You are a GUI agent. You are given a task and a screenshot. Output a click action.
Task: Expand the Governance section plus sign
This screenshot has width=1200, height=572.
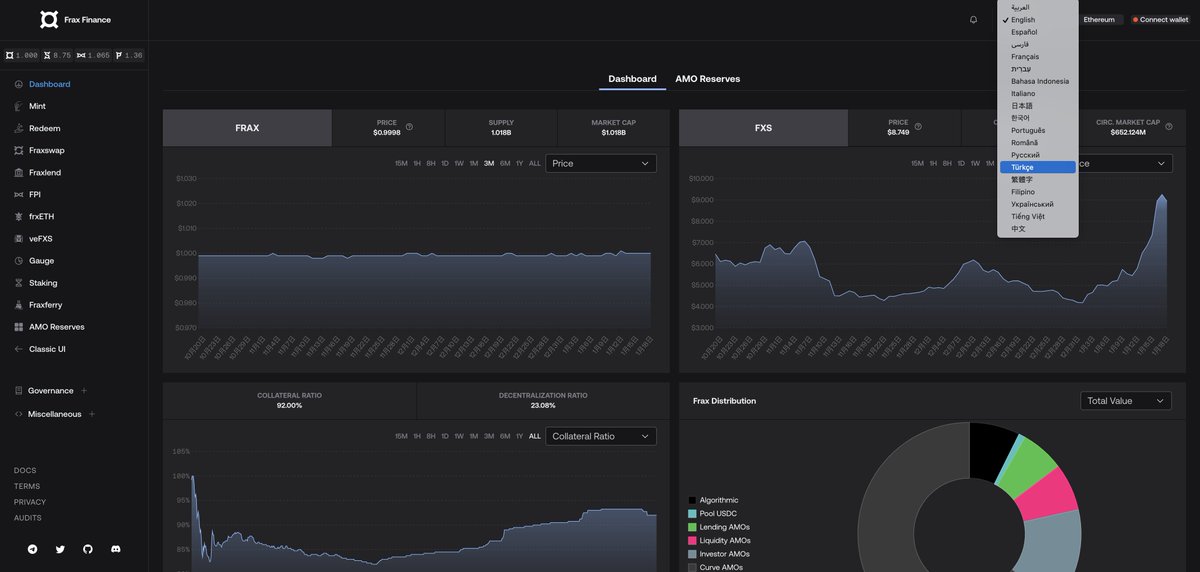(x=84, y=391)
